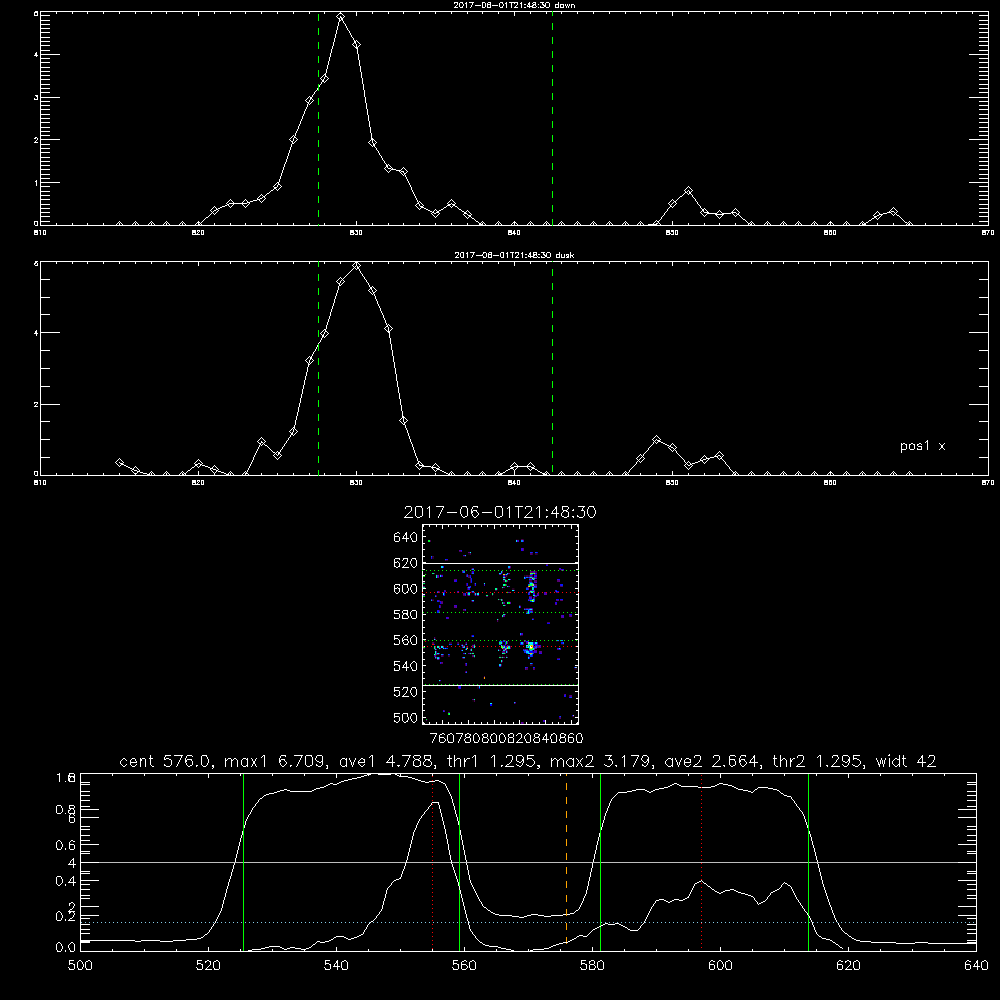The width and height of the screenshot is (1000, 1000).
Task: Click the right green dashed line in dusk plot
Action: tap(552, 368)
